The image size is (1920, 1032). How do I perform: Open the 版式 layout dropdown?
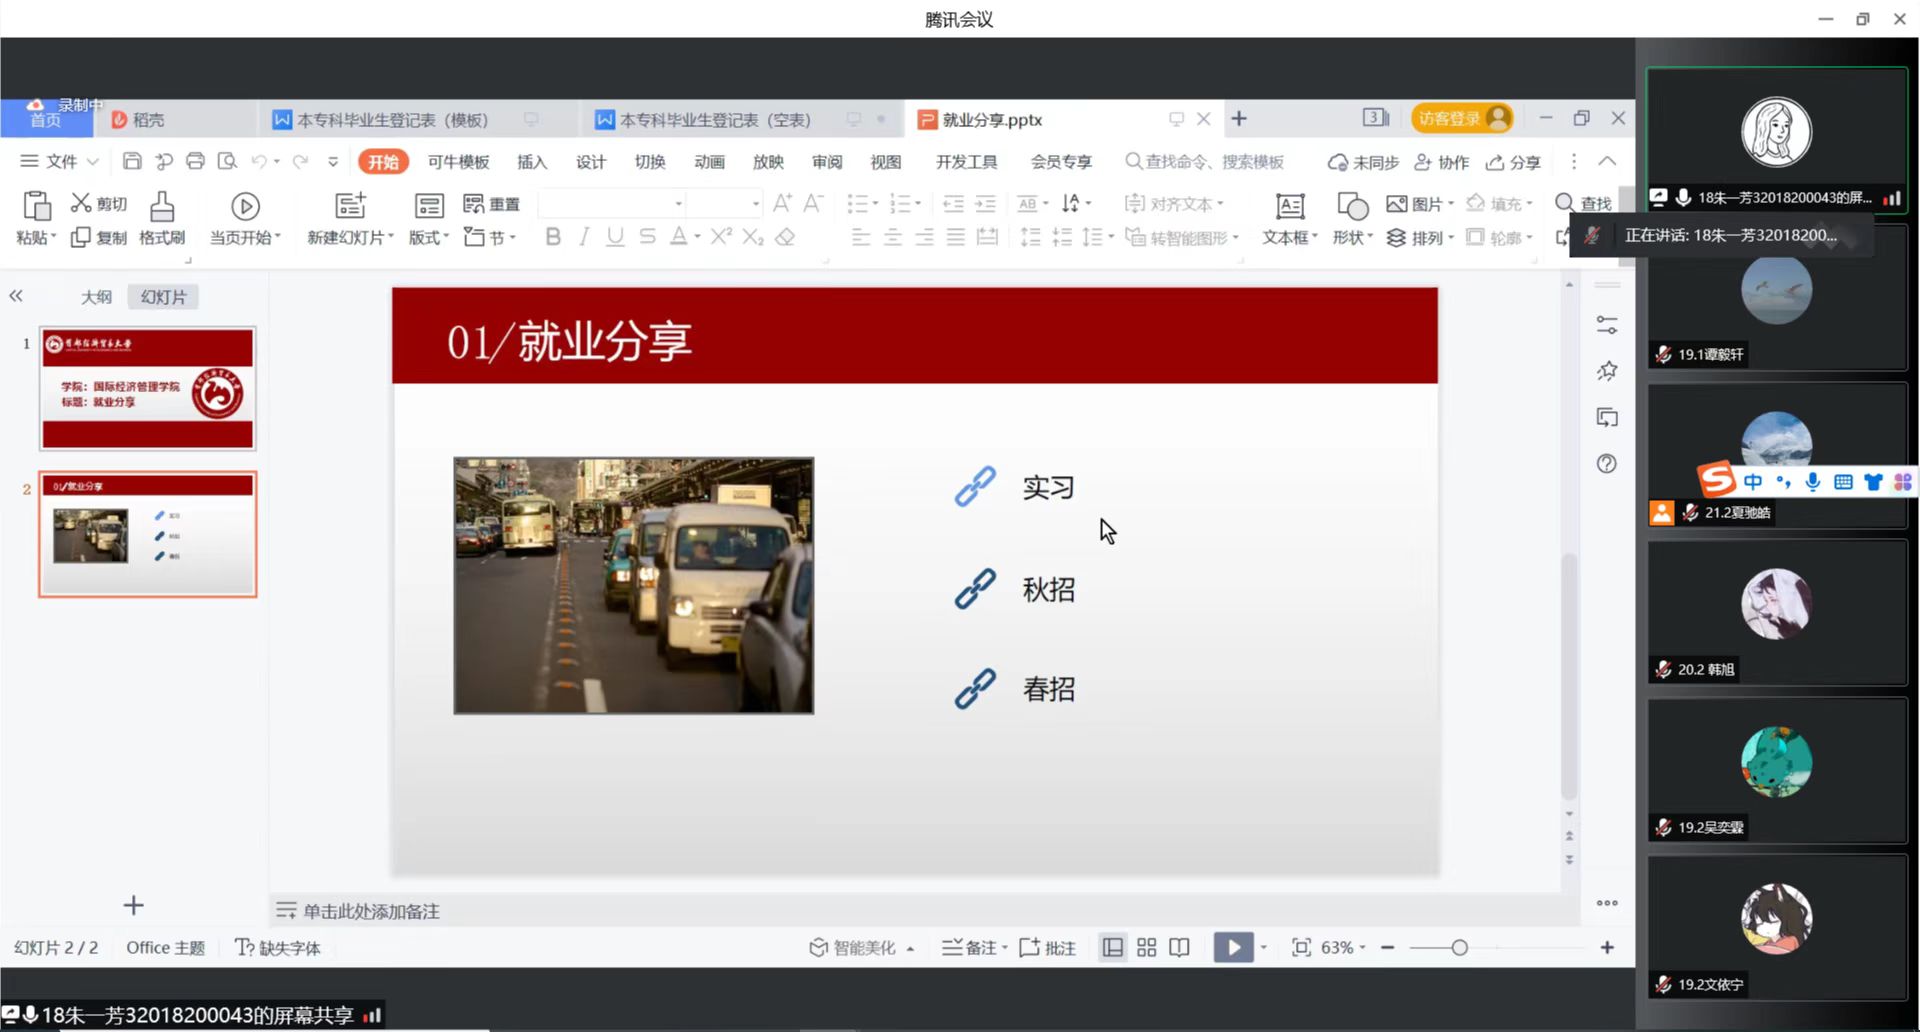427,238
